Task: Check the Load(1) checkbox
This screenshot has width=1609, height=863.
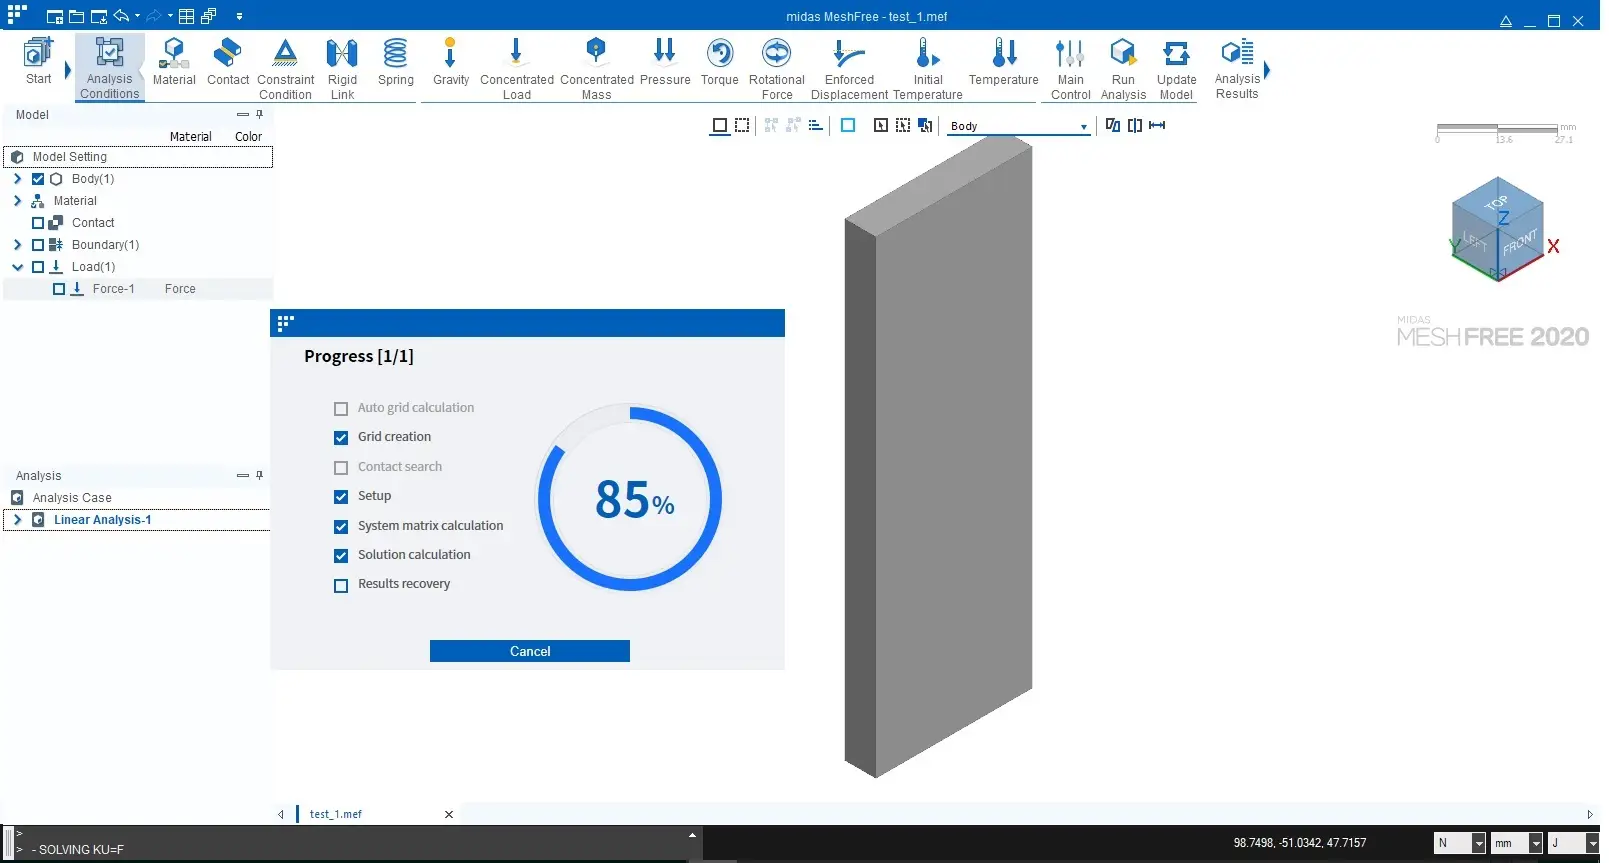Action: 38,267
